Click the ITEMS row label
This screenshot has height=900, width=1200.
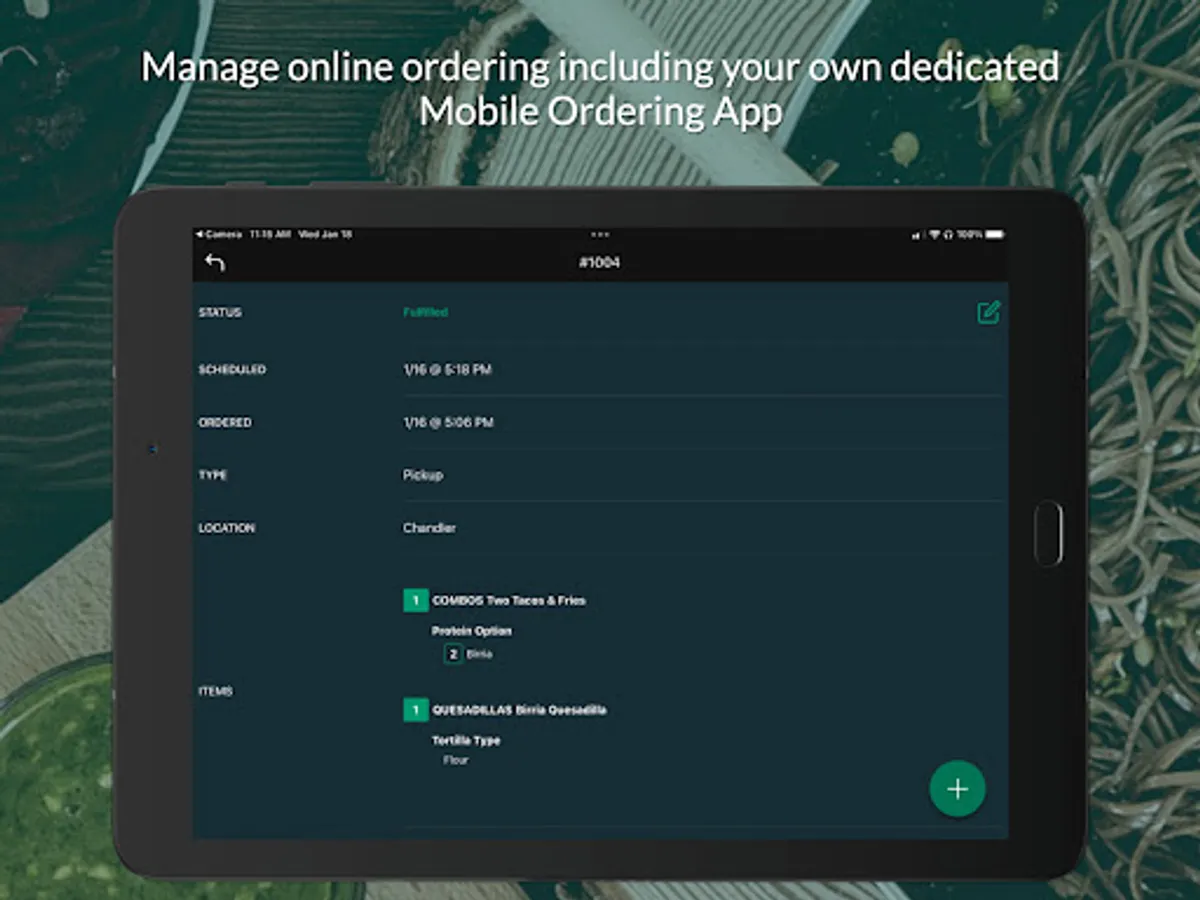tap(215, 691)
